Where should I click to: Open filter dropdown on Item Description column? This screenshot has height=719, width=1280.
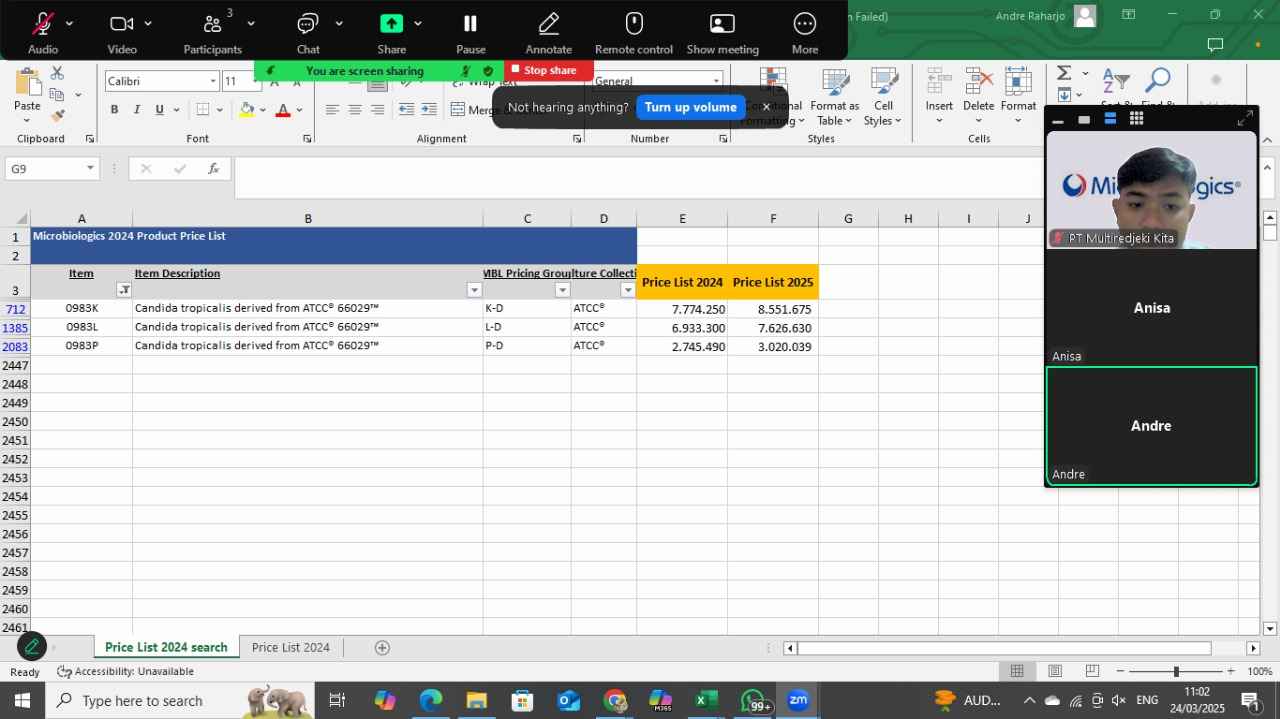[x=474, y=290]
